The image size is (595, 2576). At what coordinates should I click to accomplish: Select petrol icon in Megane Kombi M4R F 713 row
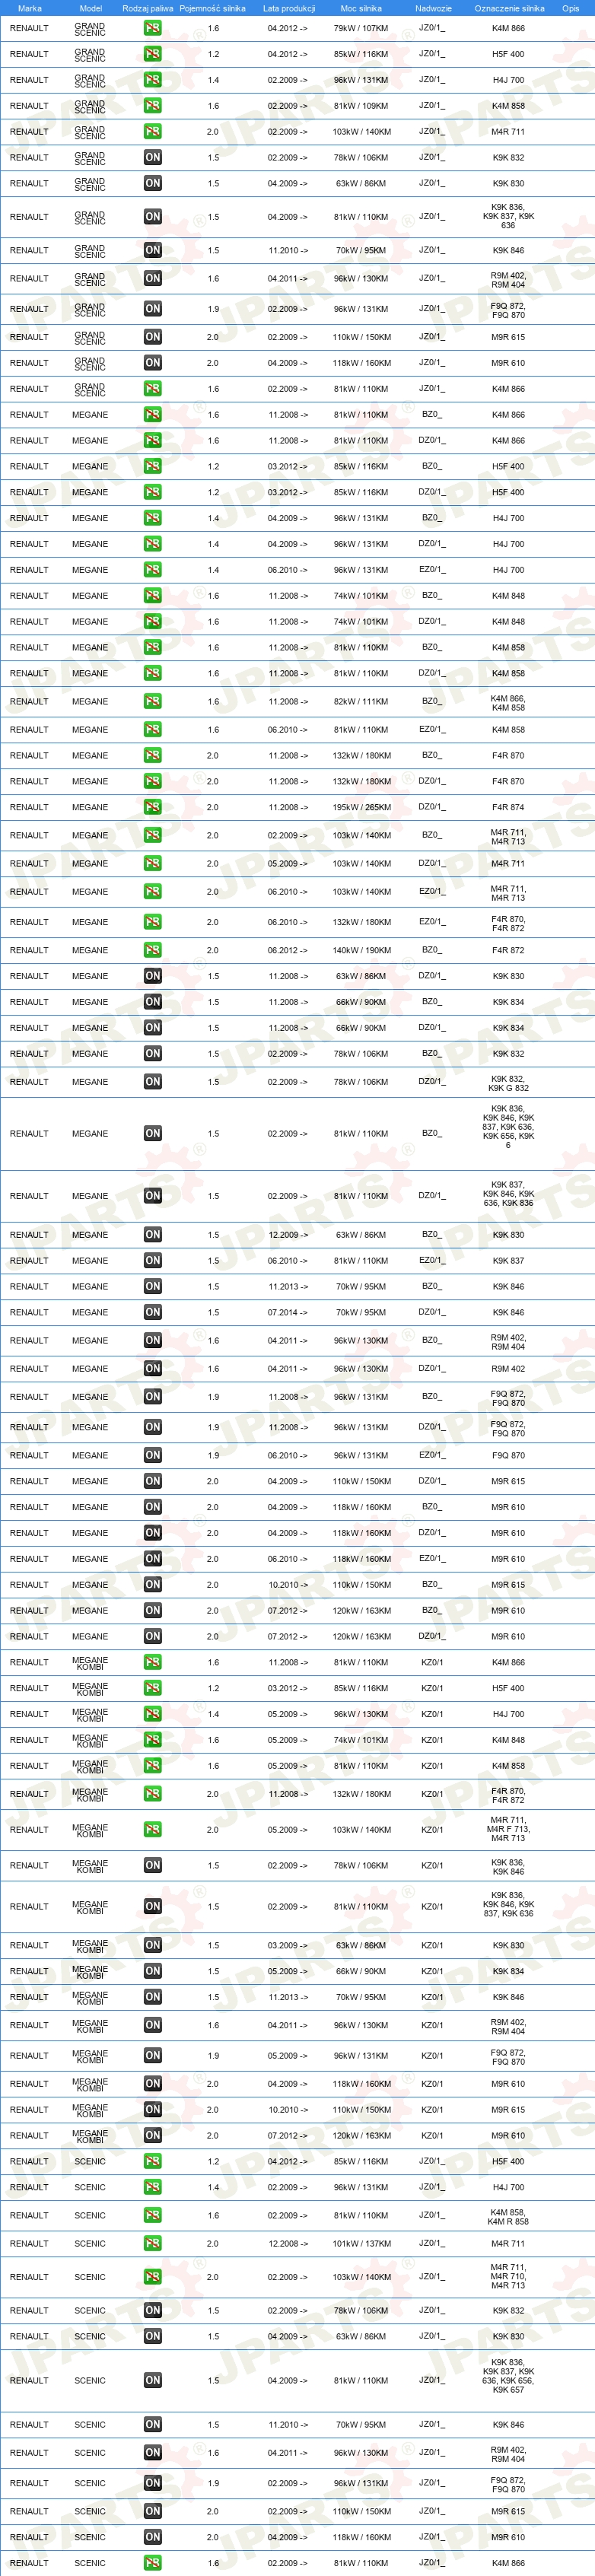(152, 1829)
